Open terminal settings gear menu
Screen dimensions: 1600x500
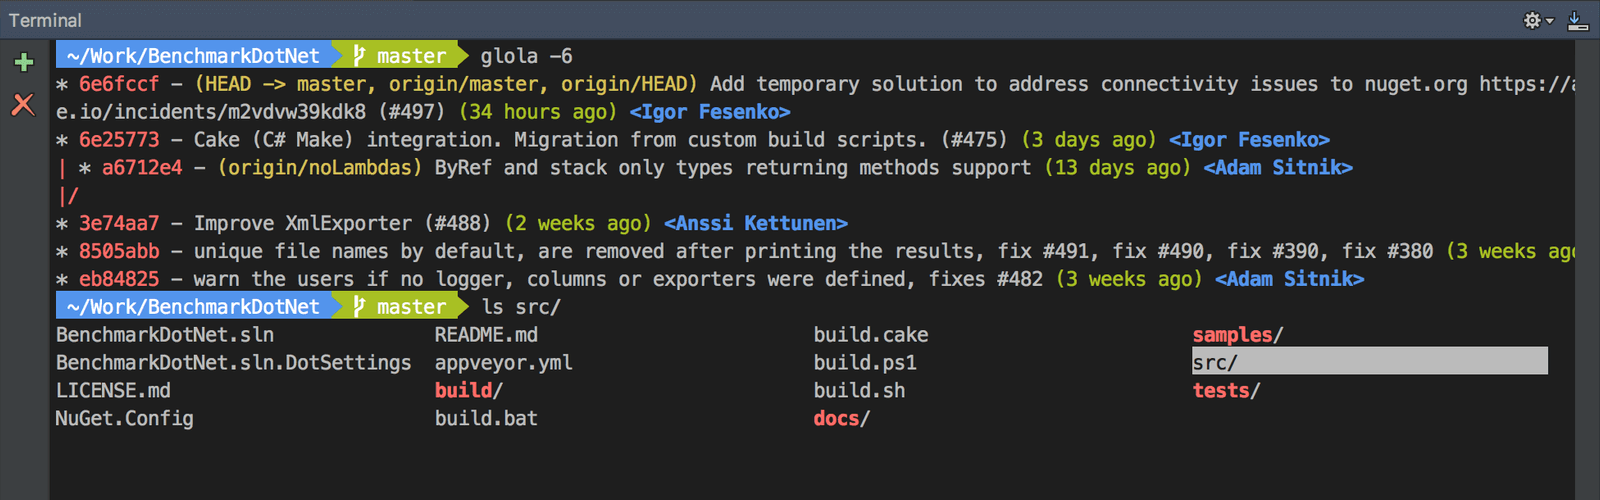1538,20
